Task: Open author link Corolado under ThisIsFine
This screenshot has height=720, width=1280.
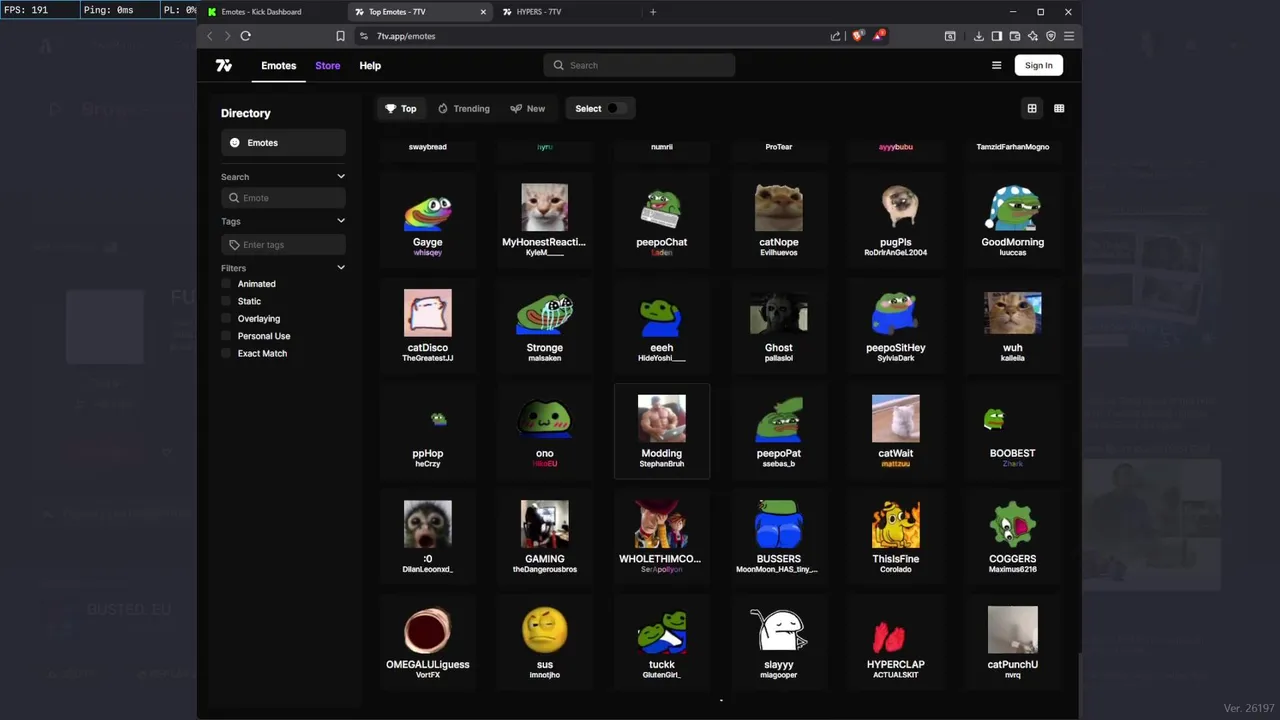Action: (x=896, y=569)
